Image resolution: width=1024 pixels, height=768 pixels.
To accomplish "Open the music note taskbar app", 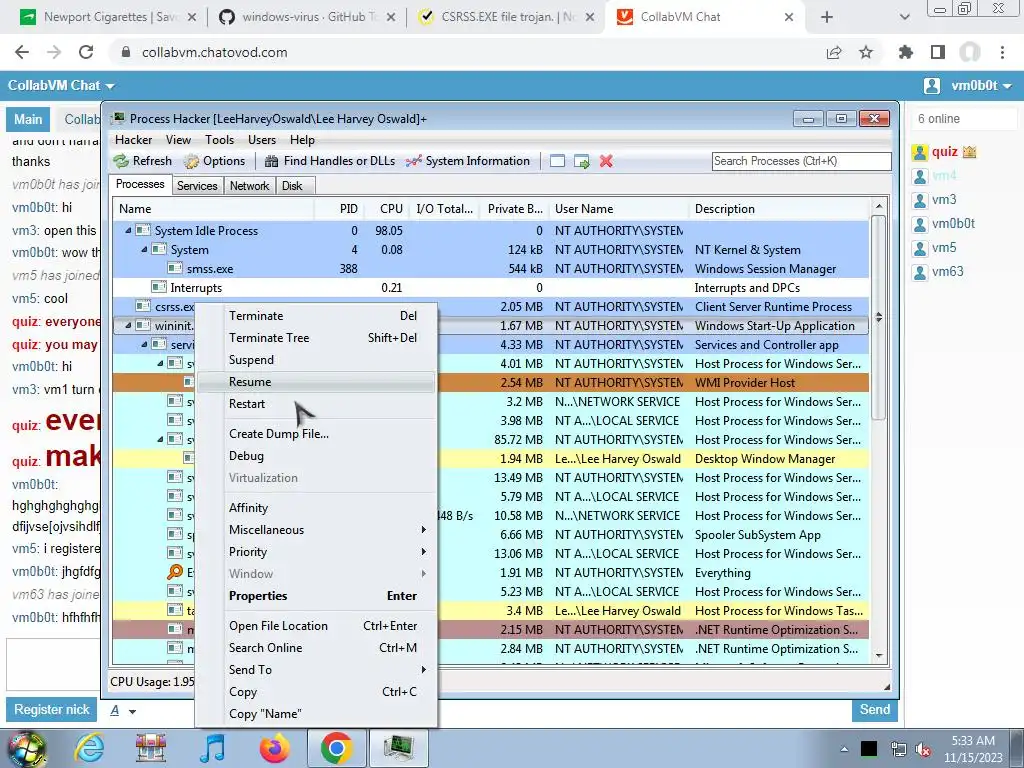I will (x=212, y=748).
